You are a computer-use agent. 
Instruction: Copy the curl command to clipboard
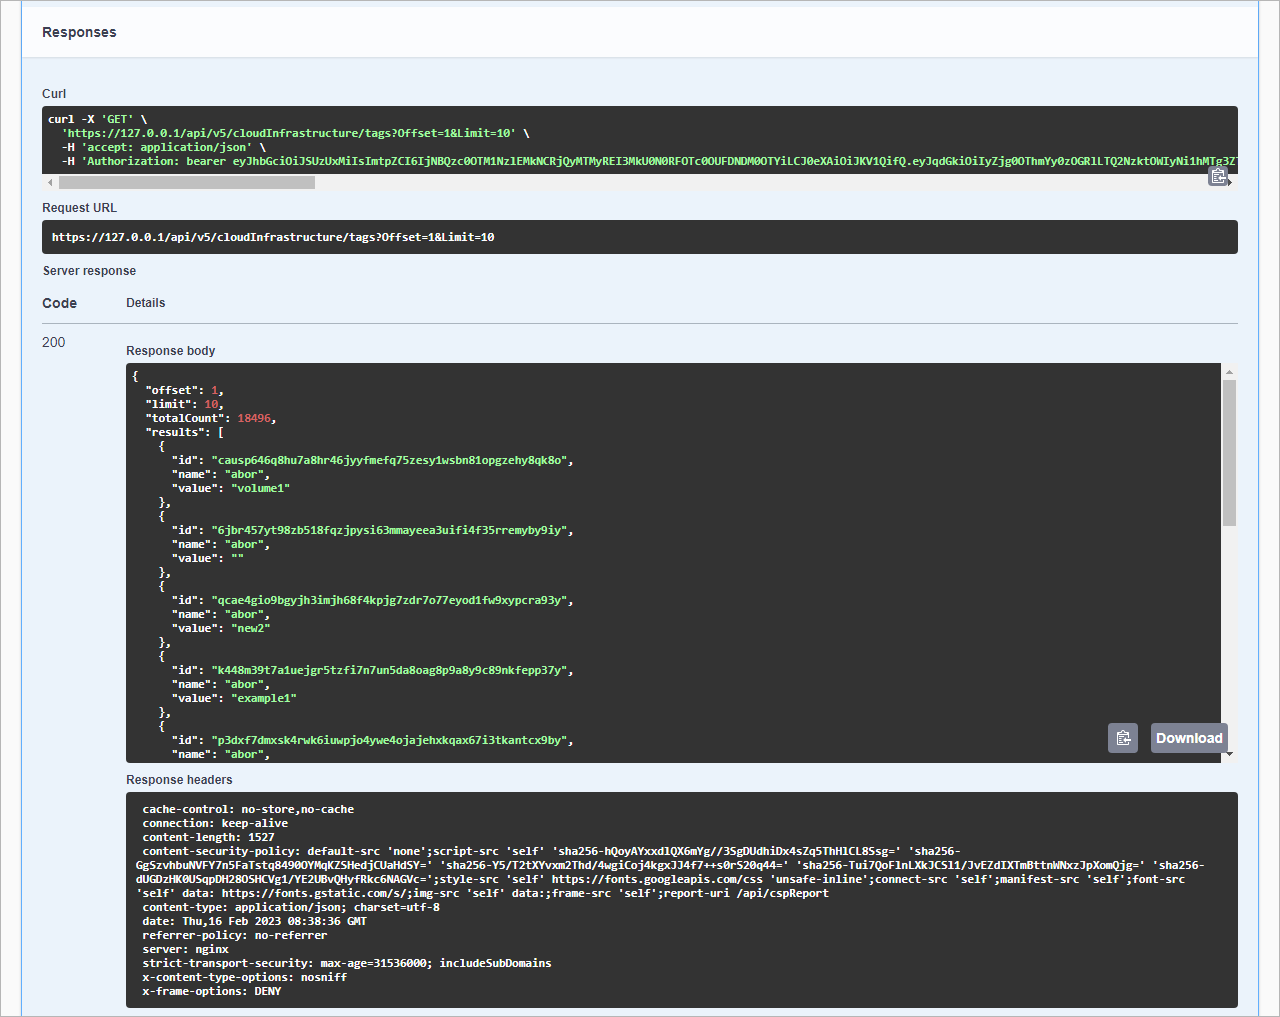click(1218, 176)
